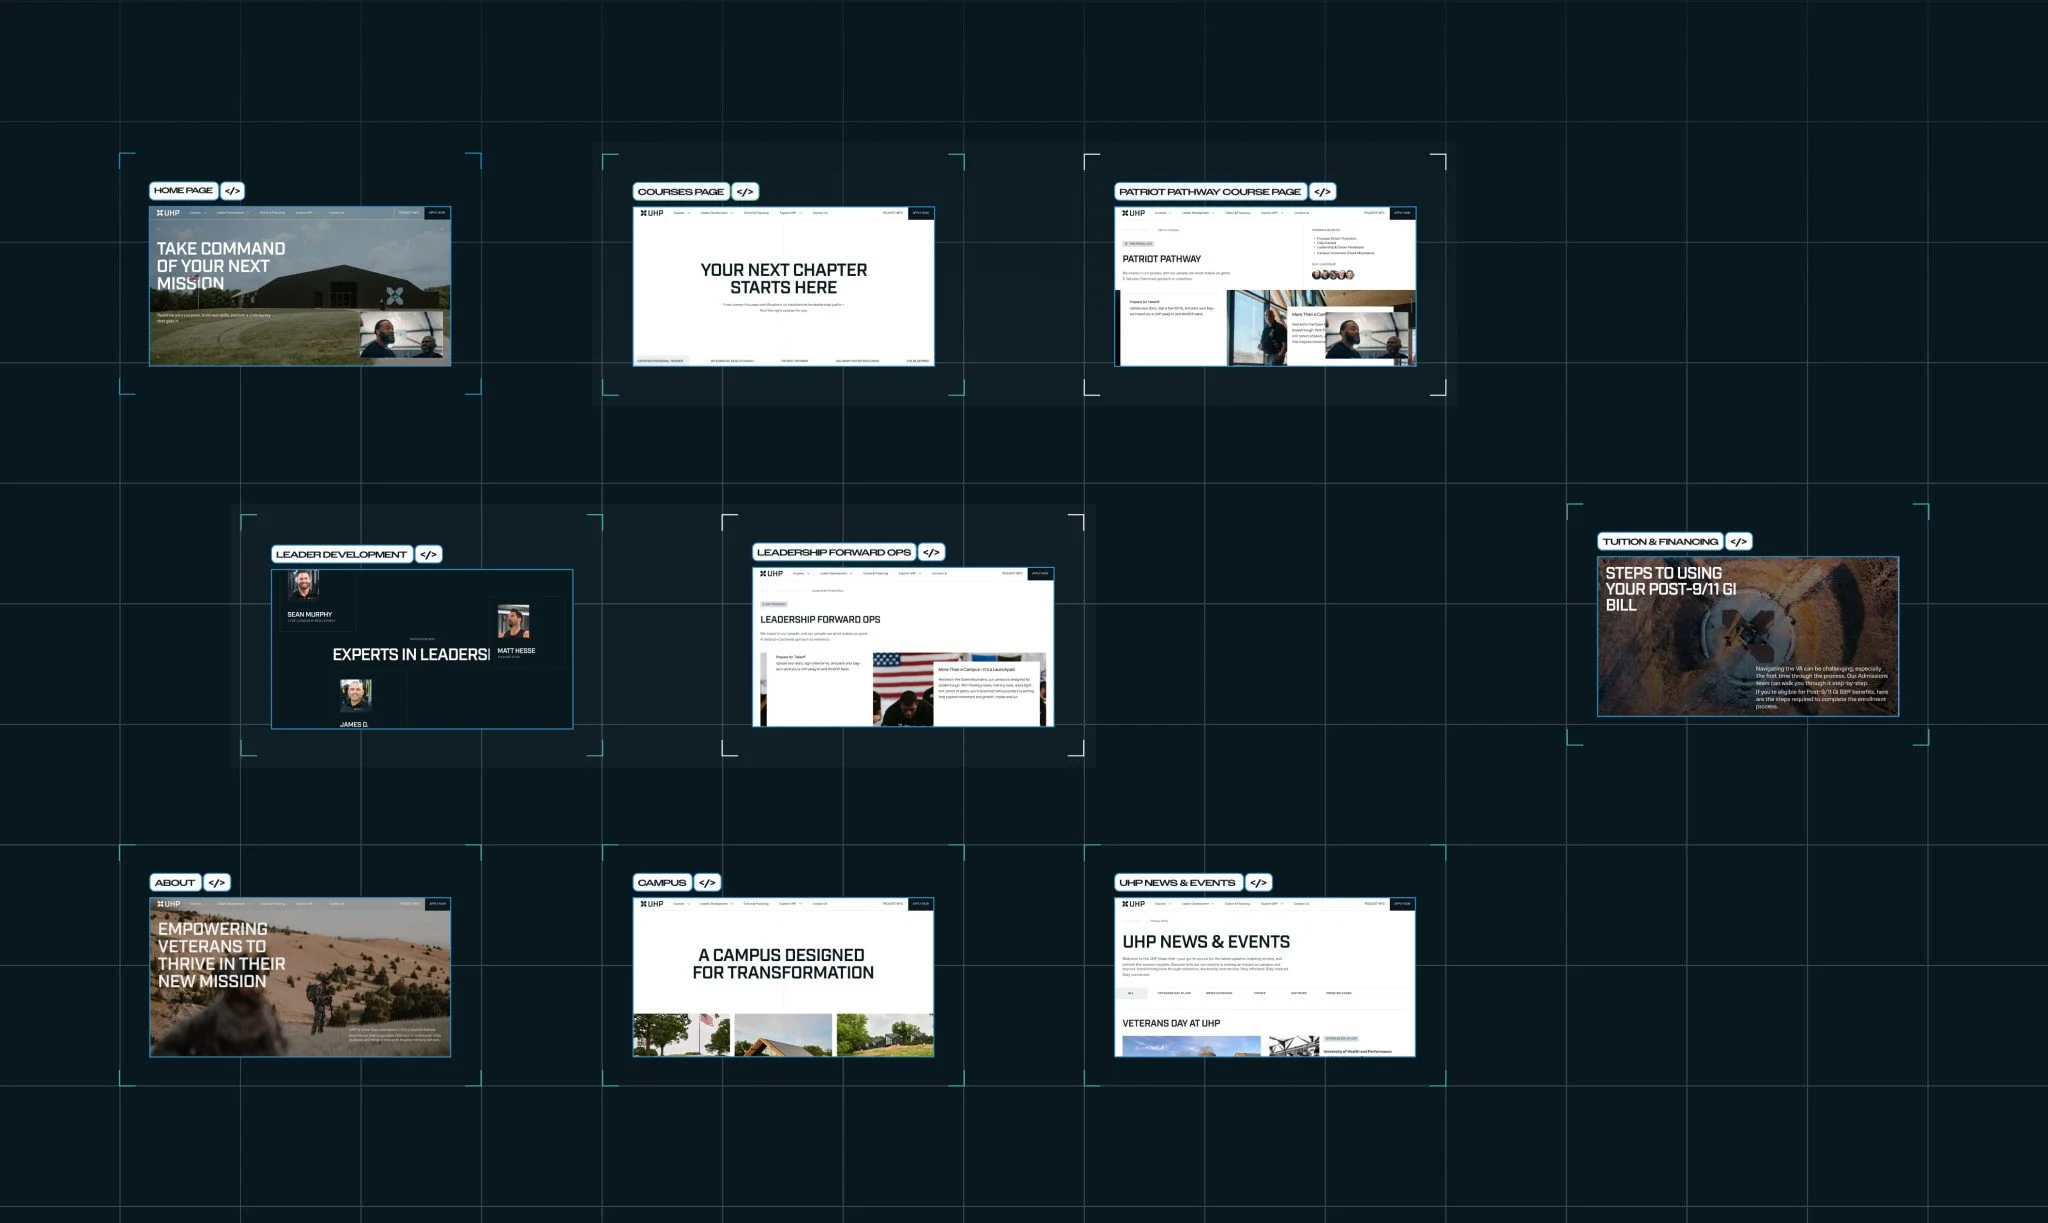Select the Courses Page label tag
2048x1223 pixels.
pos(681,191)
